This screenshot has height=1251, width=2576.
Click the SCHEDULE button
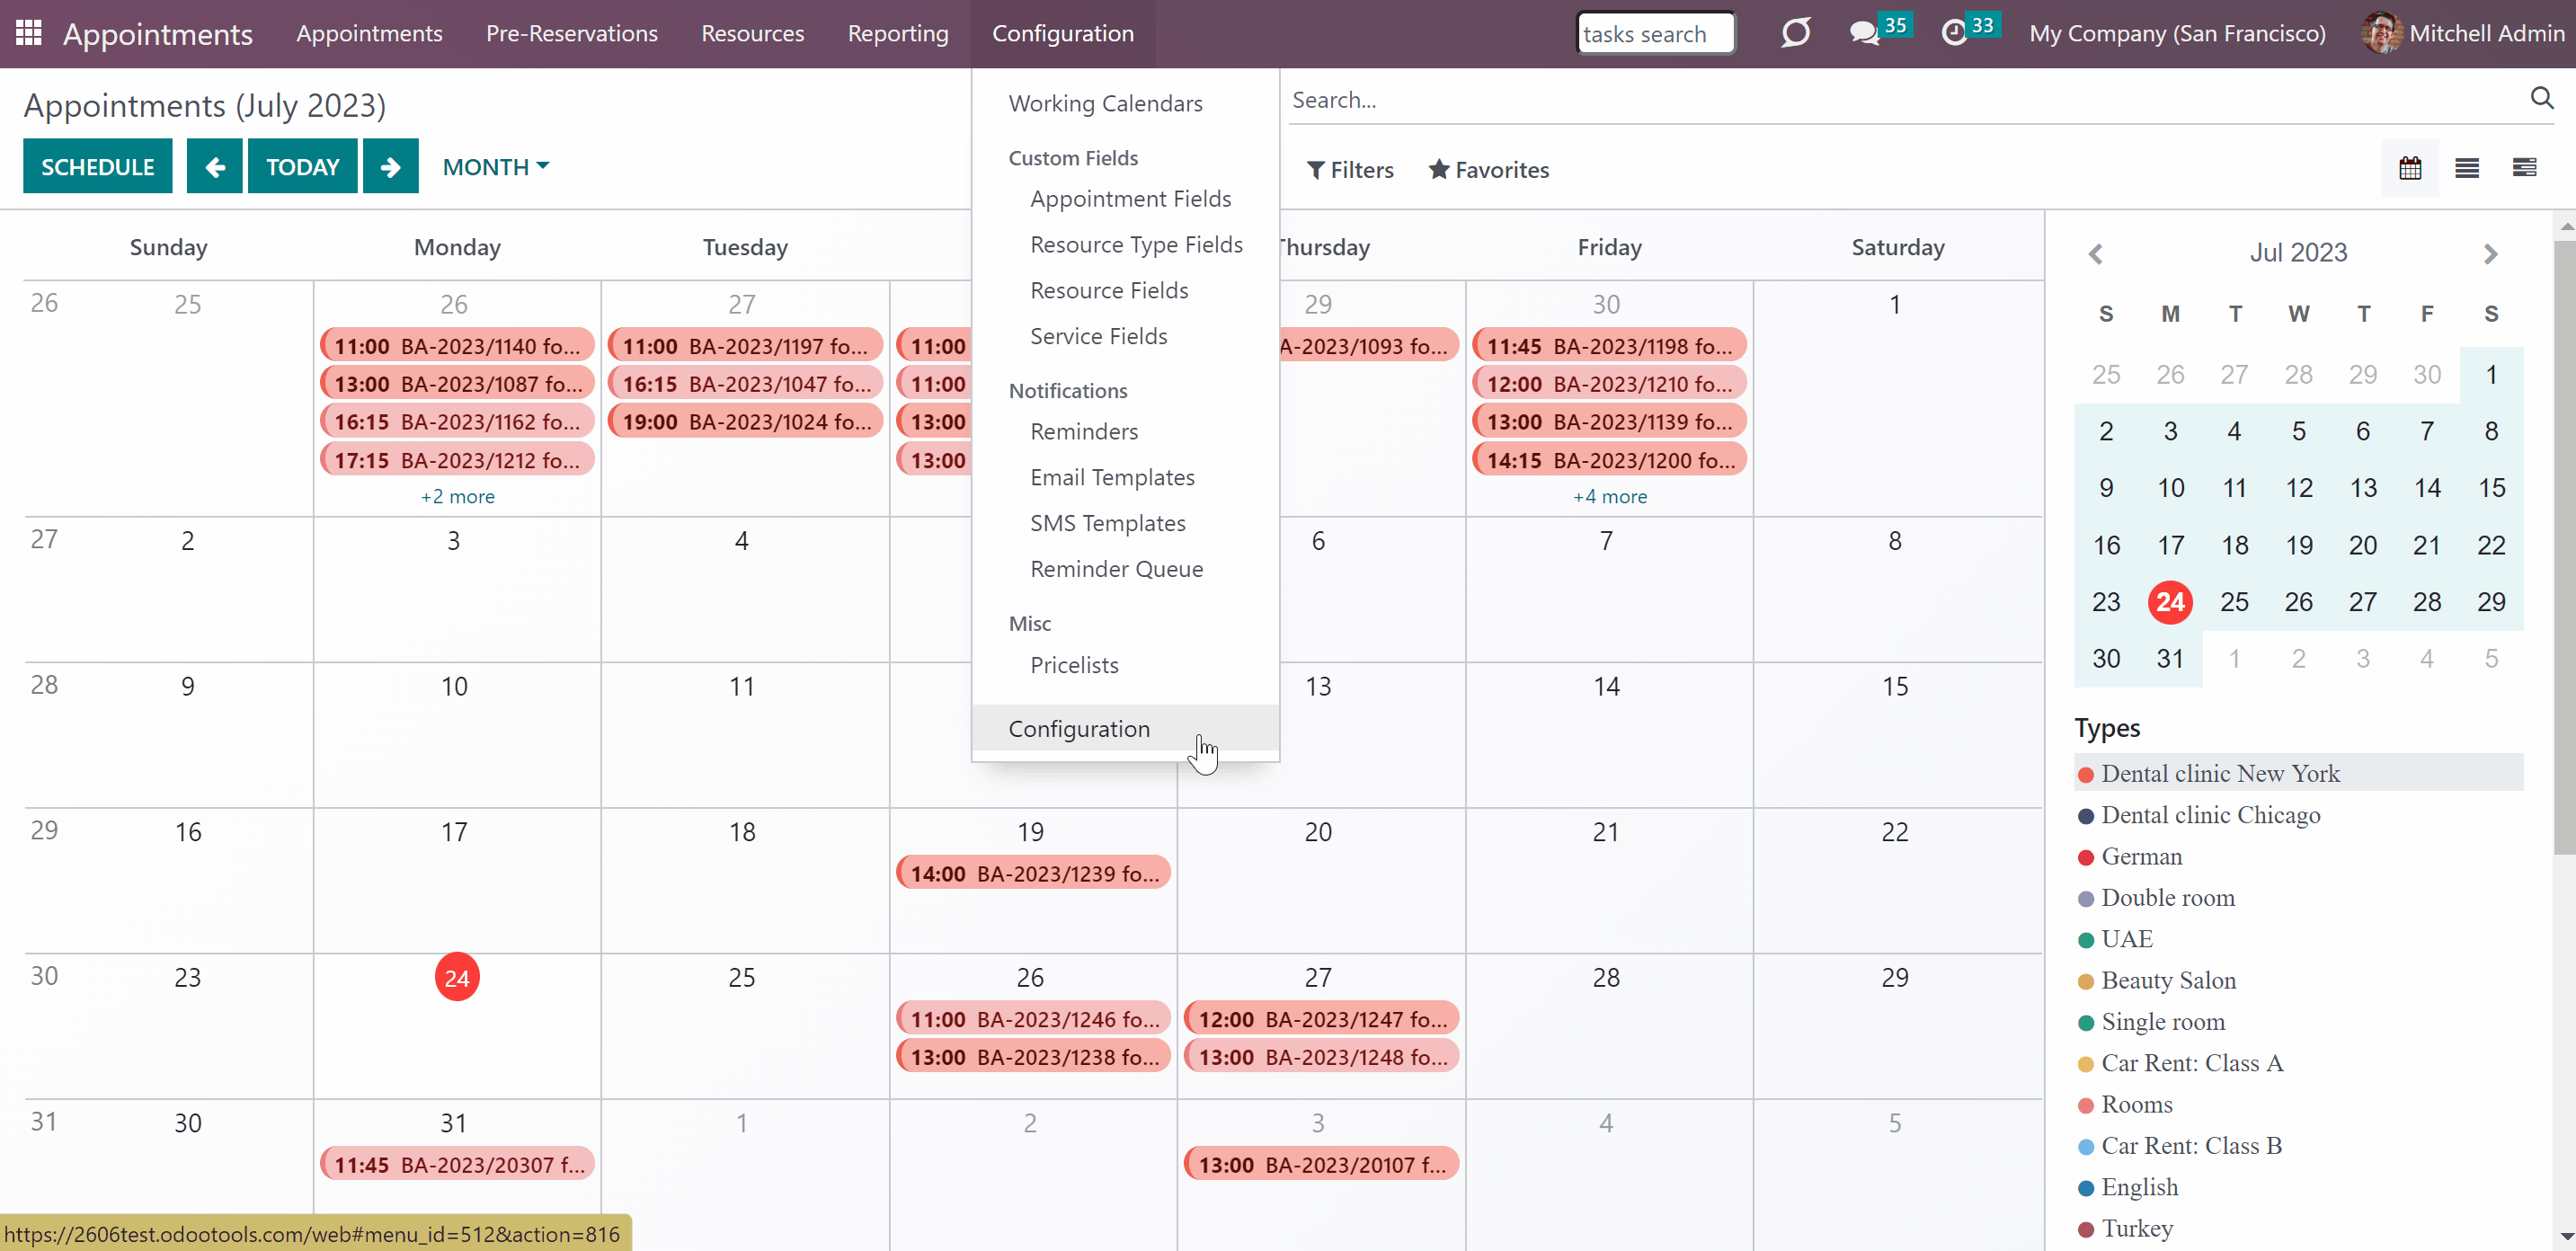(97, 166)
